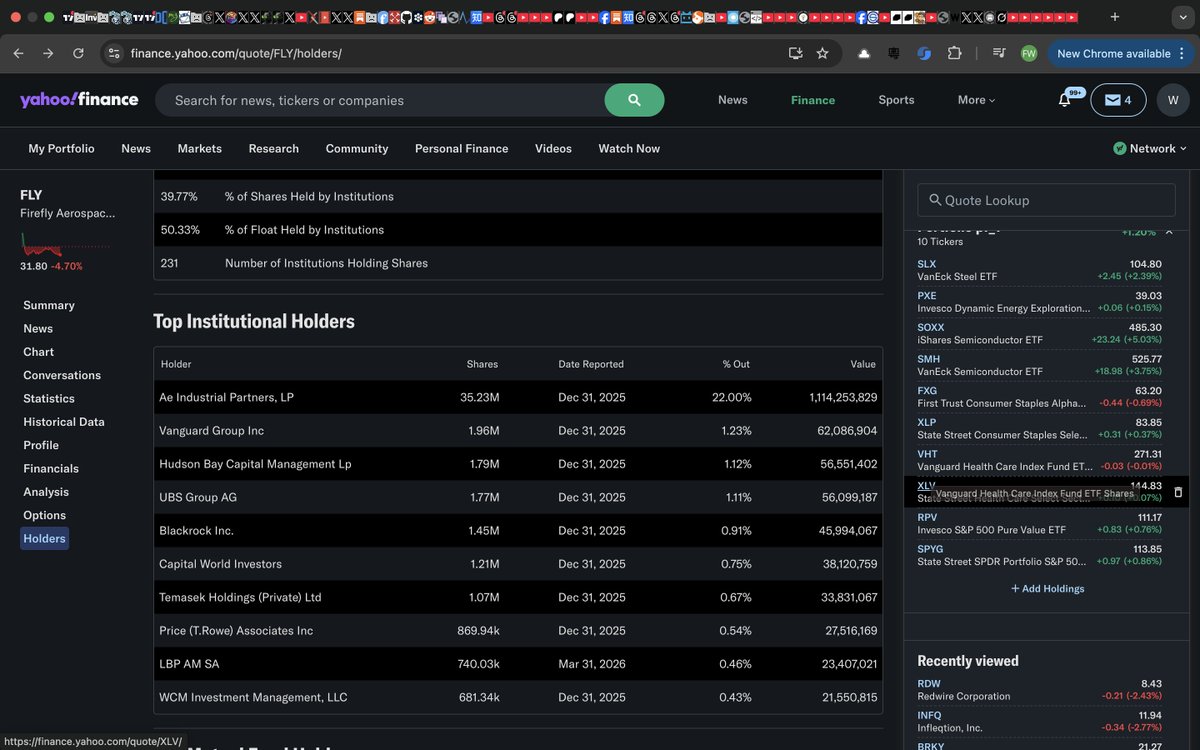The image size is (1200, 750).
Task: Collapse the portfolio list chevron
Action: [1169, 232]
